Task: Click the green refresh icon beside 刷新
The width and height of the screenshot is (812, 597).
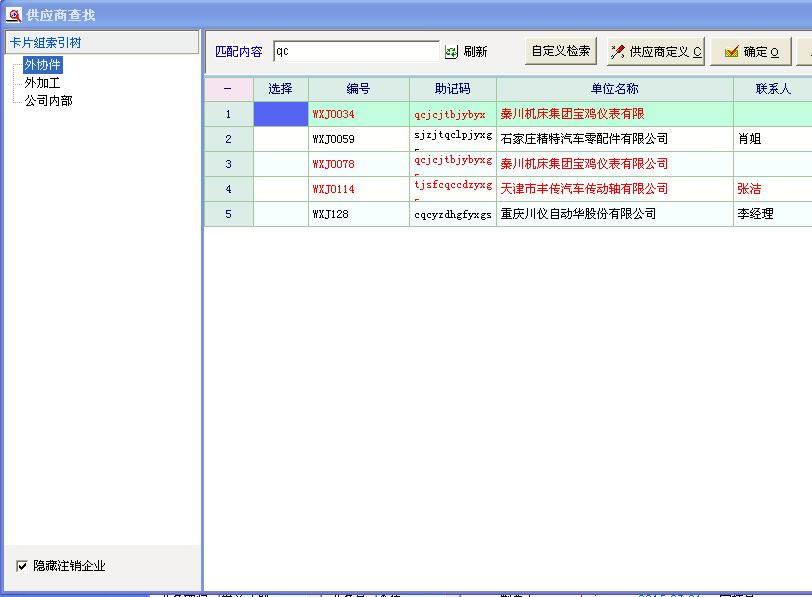Action: pos(451,52)
